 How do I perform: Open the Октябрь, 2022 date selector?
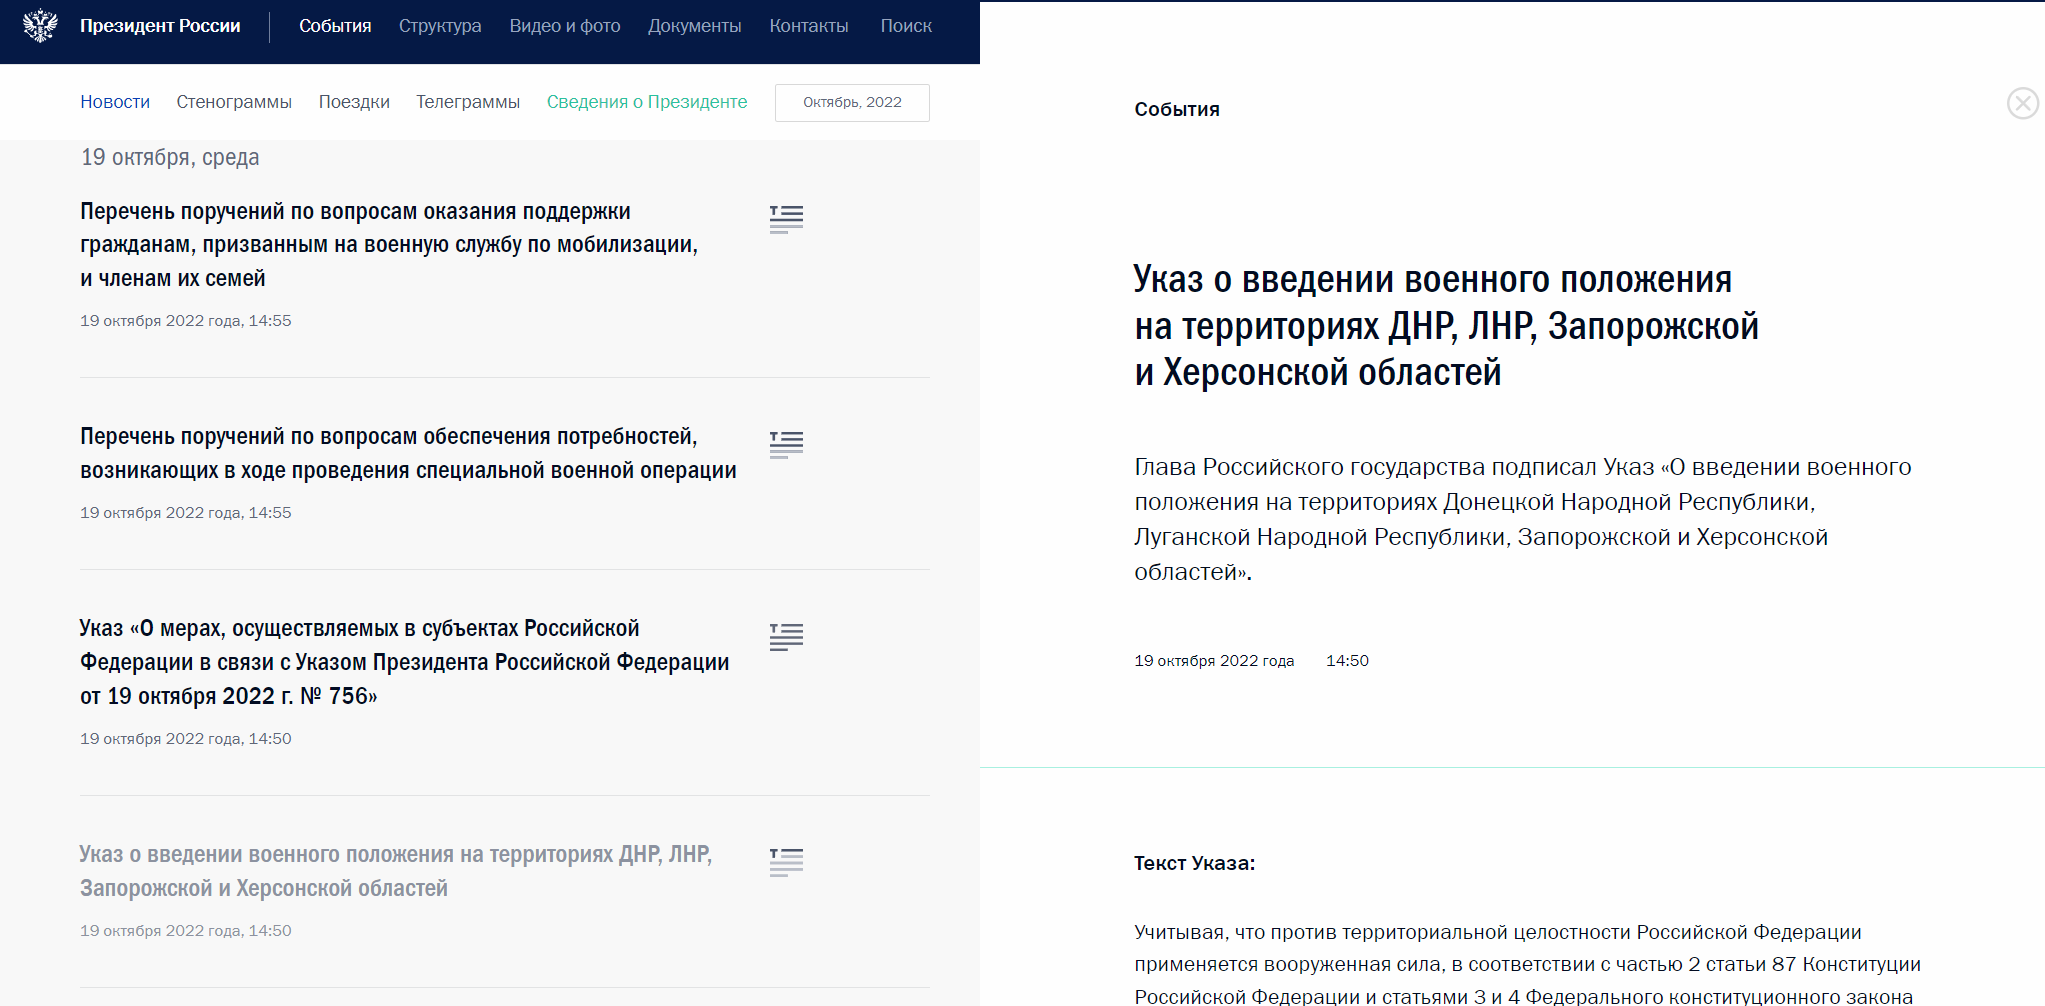point(852,103)
